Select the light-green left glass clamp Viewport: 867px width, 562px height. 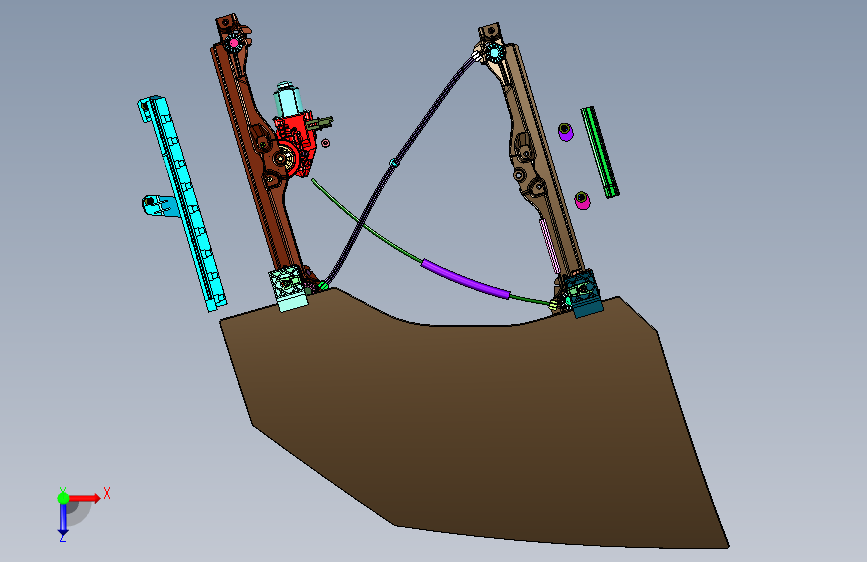pyautogui.click(x=288, y=289)
